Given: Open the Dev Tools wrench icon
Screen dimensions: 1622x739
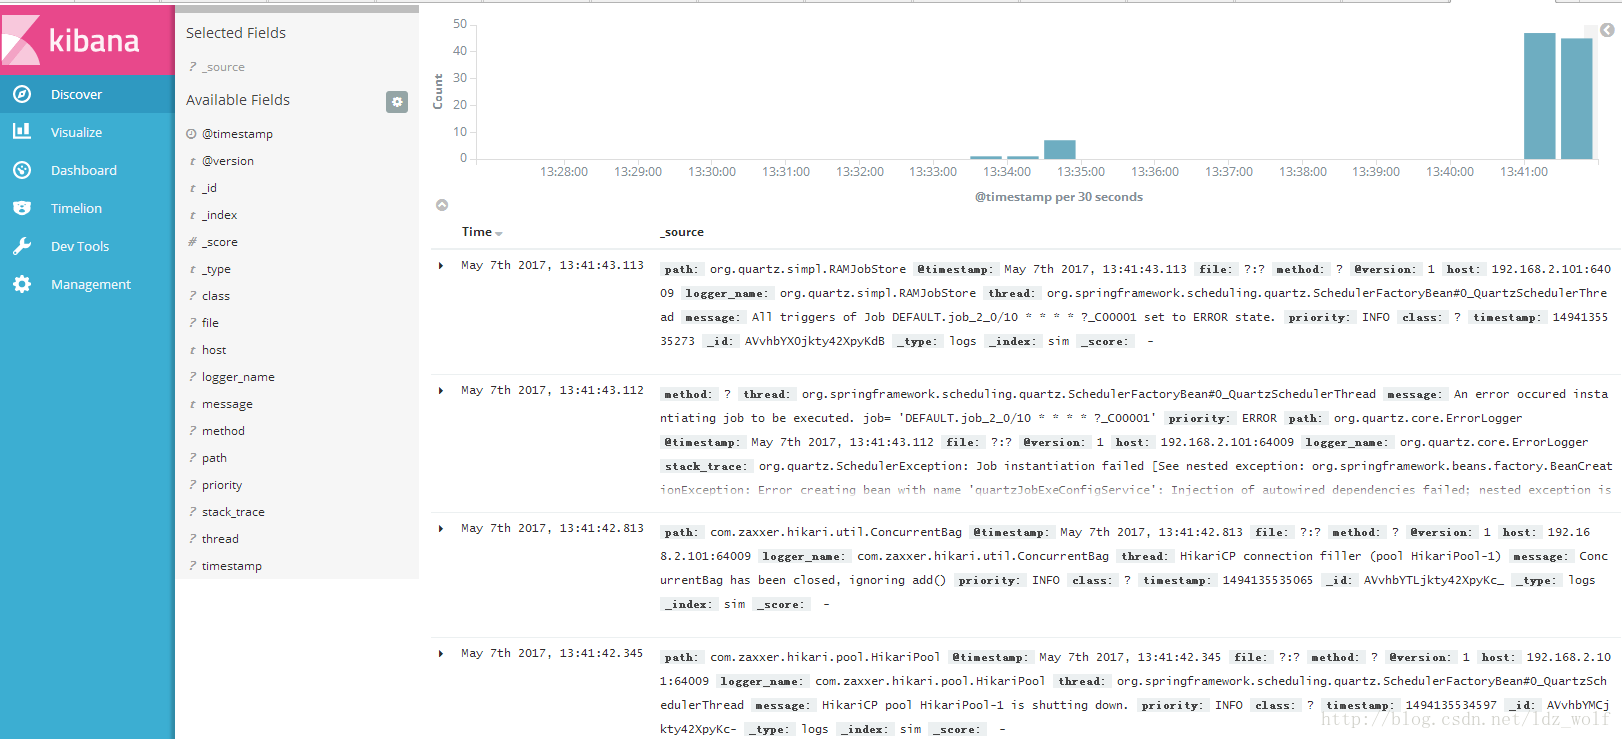Looking at the screenshot, I should (x=22, y=246).
